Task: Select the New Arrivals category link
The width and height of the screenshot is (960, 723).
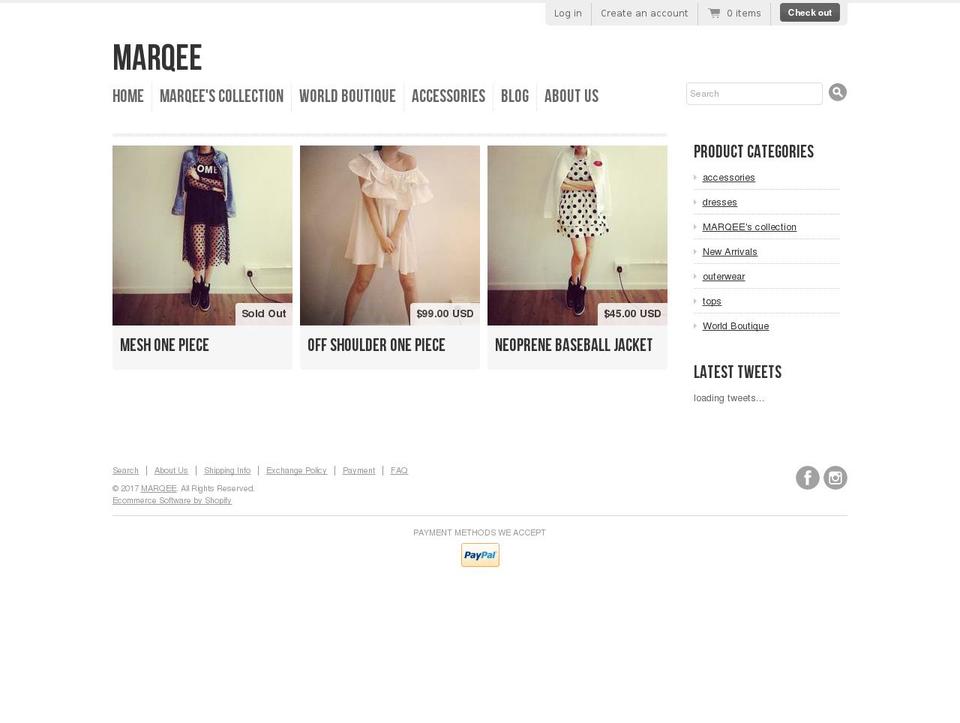Action: pyautogui.click(x=730, y=252)
